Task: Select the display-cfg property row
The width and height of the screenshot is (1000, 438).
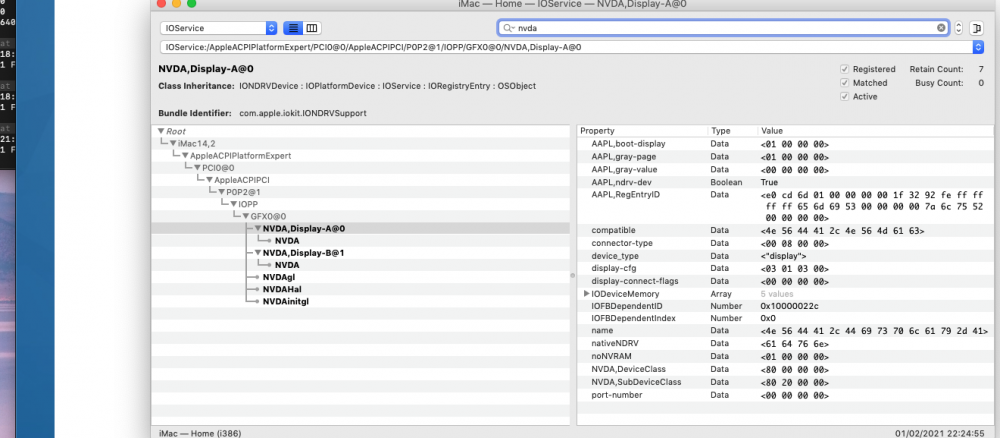Action: pyautogui.click(x=785, y=268)
